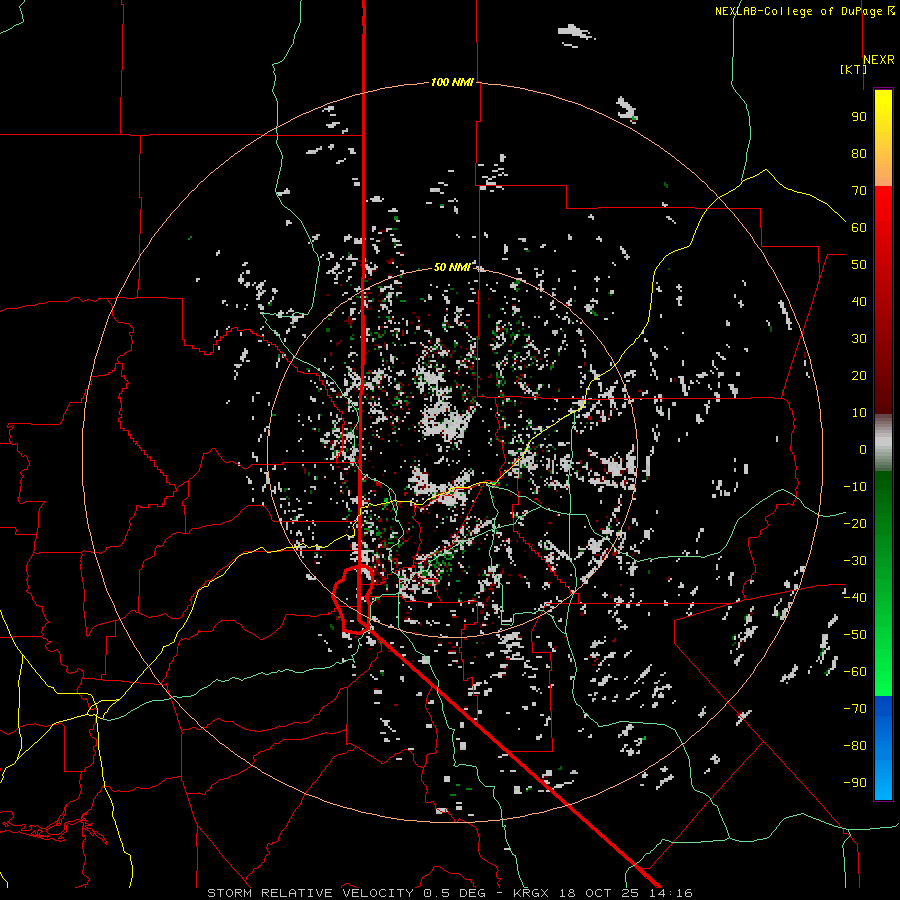This screenshot has width=900, height=900.
Task: Click the STORM RELATIVE VELOCITY caption text
Action: 310,893
